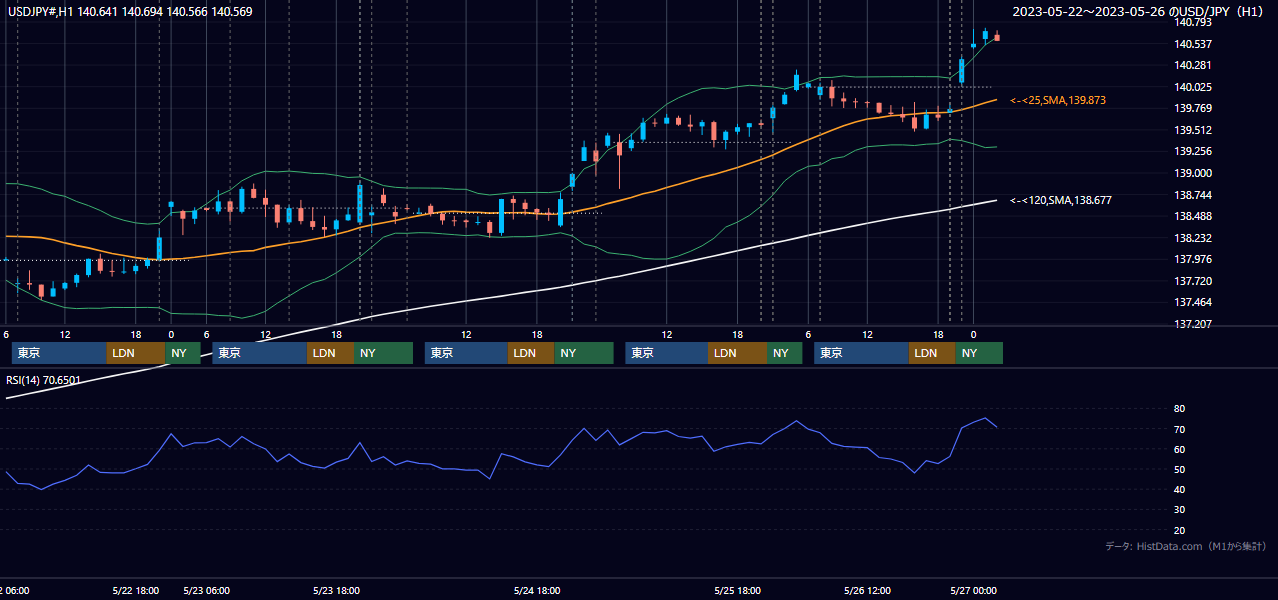
Task: Click price axis value 137.976
Action: [1191, 259]
